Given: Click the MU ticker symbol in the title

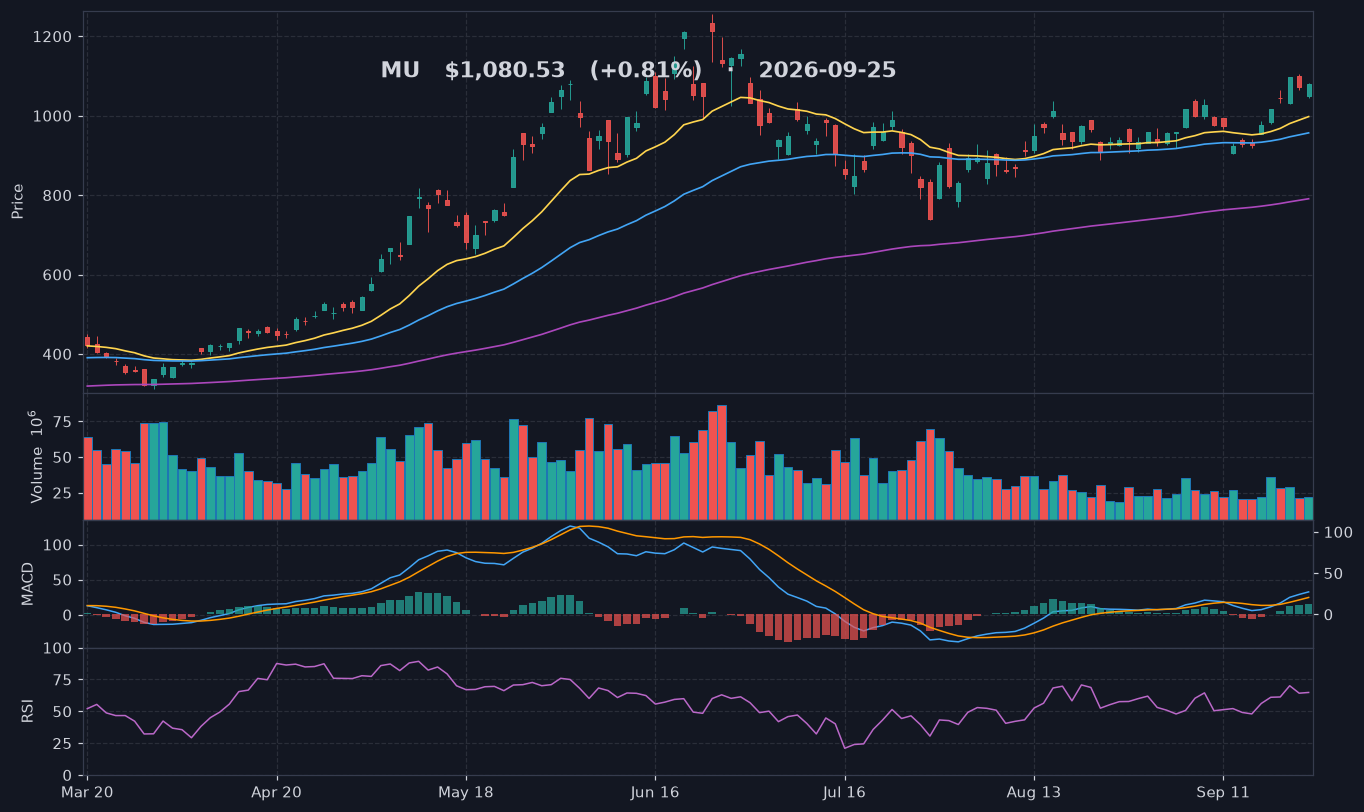Looking at the screenshot, I should pyautogui.click(x=400, y=71).
